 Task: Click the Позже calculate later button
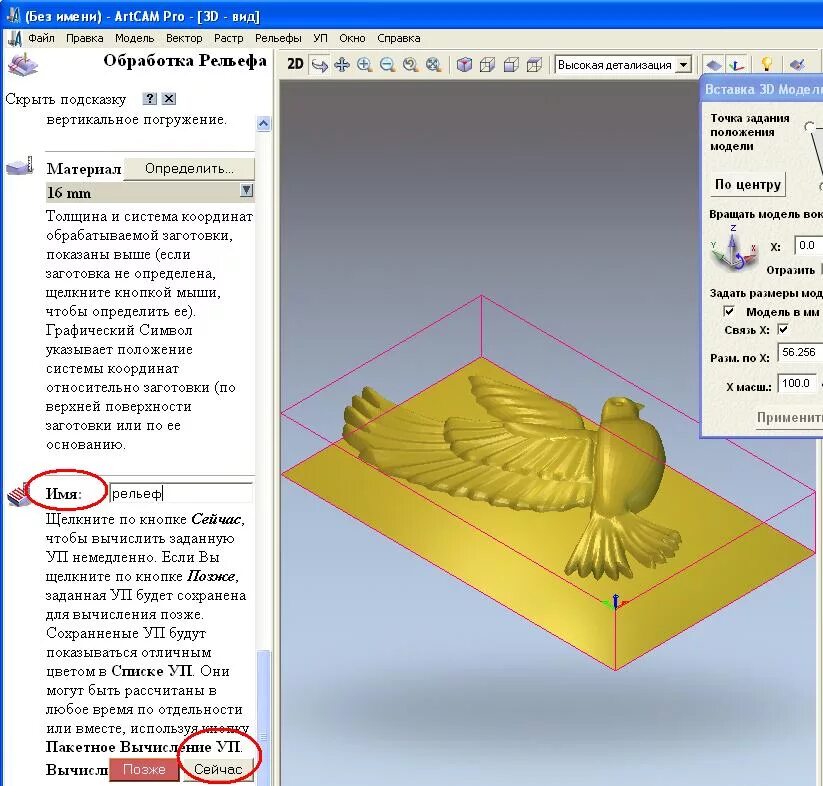[x=144, y=769]
